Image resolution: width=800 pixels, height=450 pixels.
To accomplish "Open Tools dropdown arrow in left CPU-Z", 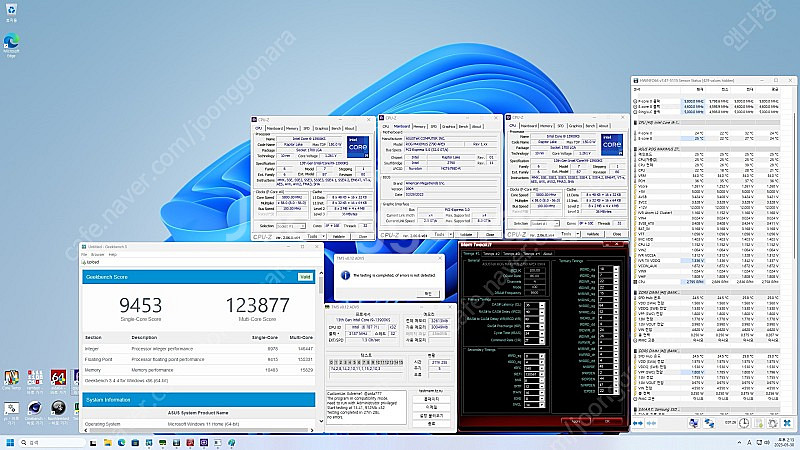I will click(324, 236).
